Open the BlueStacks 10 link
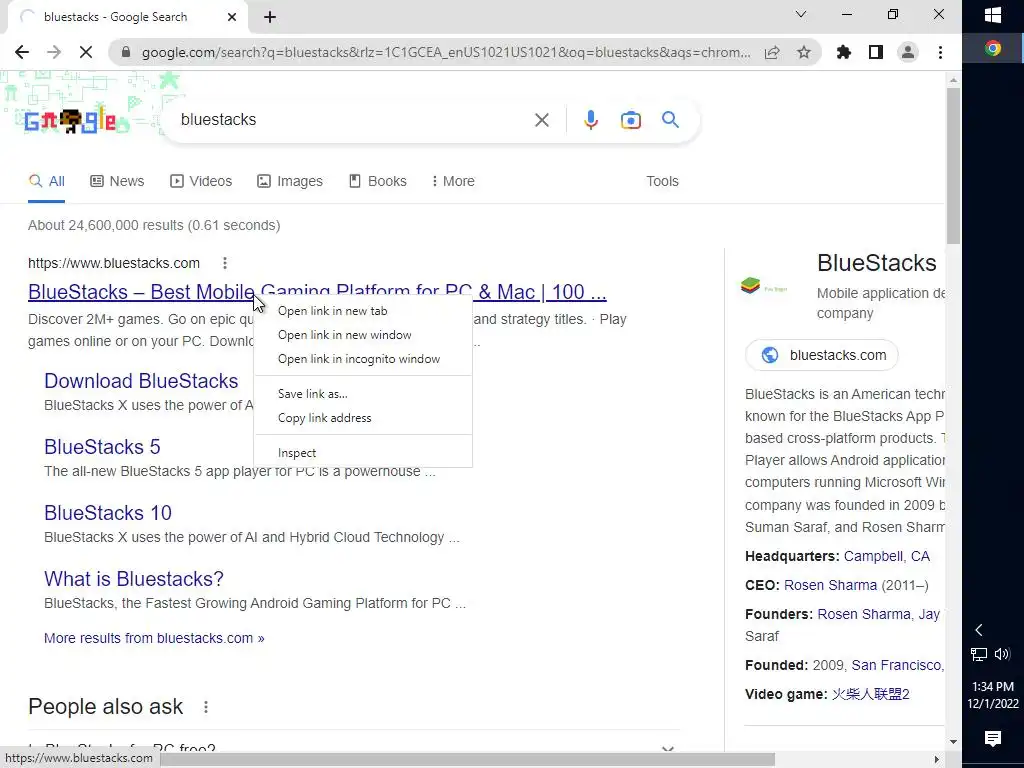The image size is (1024, 768). [108, 513]
